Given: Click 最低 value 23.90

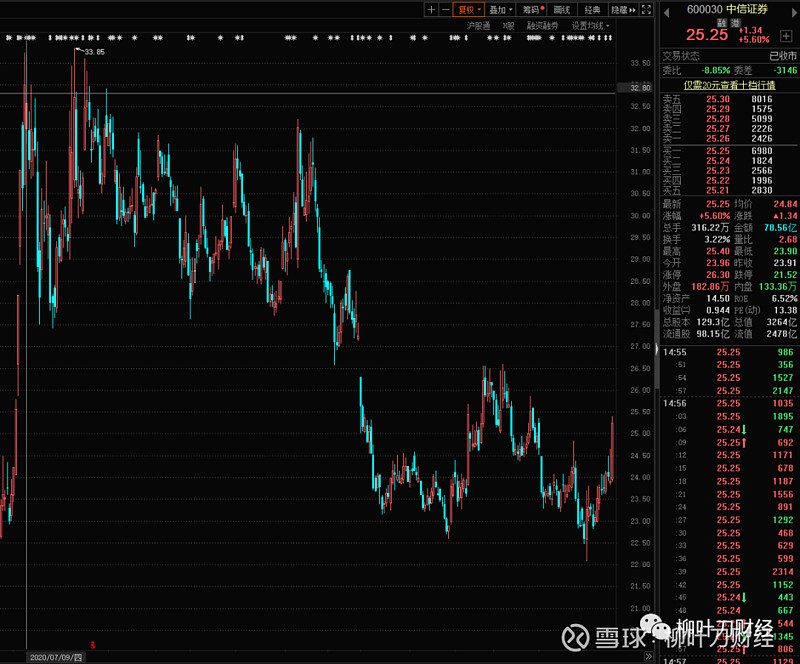Looking at the screenshot, I should tap(785, 251).
